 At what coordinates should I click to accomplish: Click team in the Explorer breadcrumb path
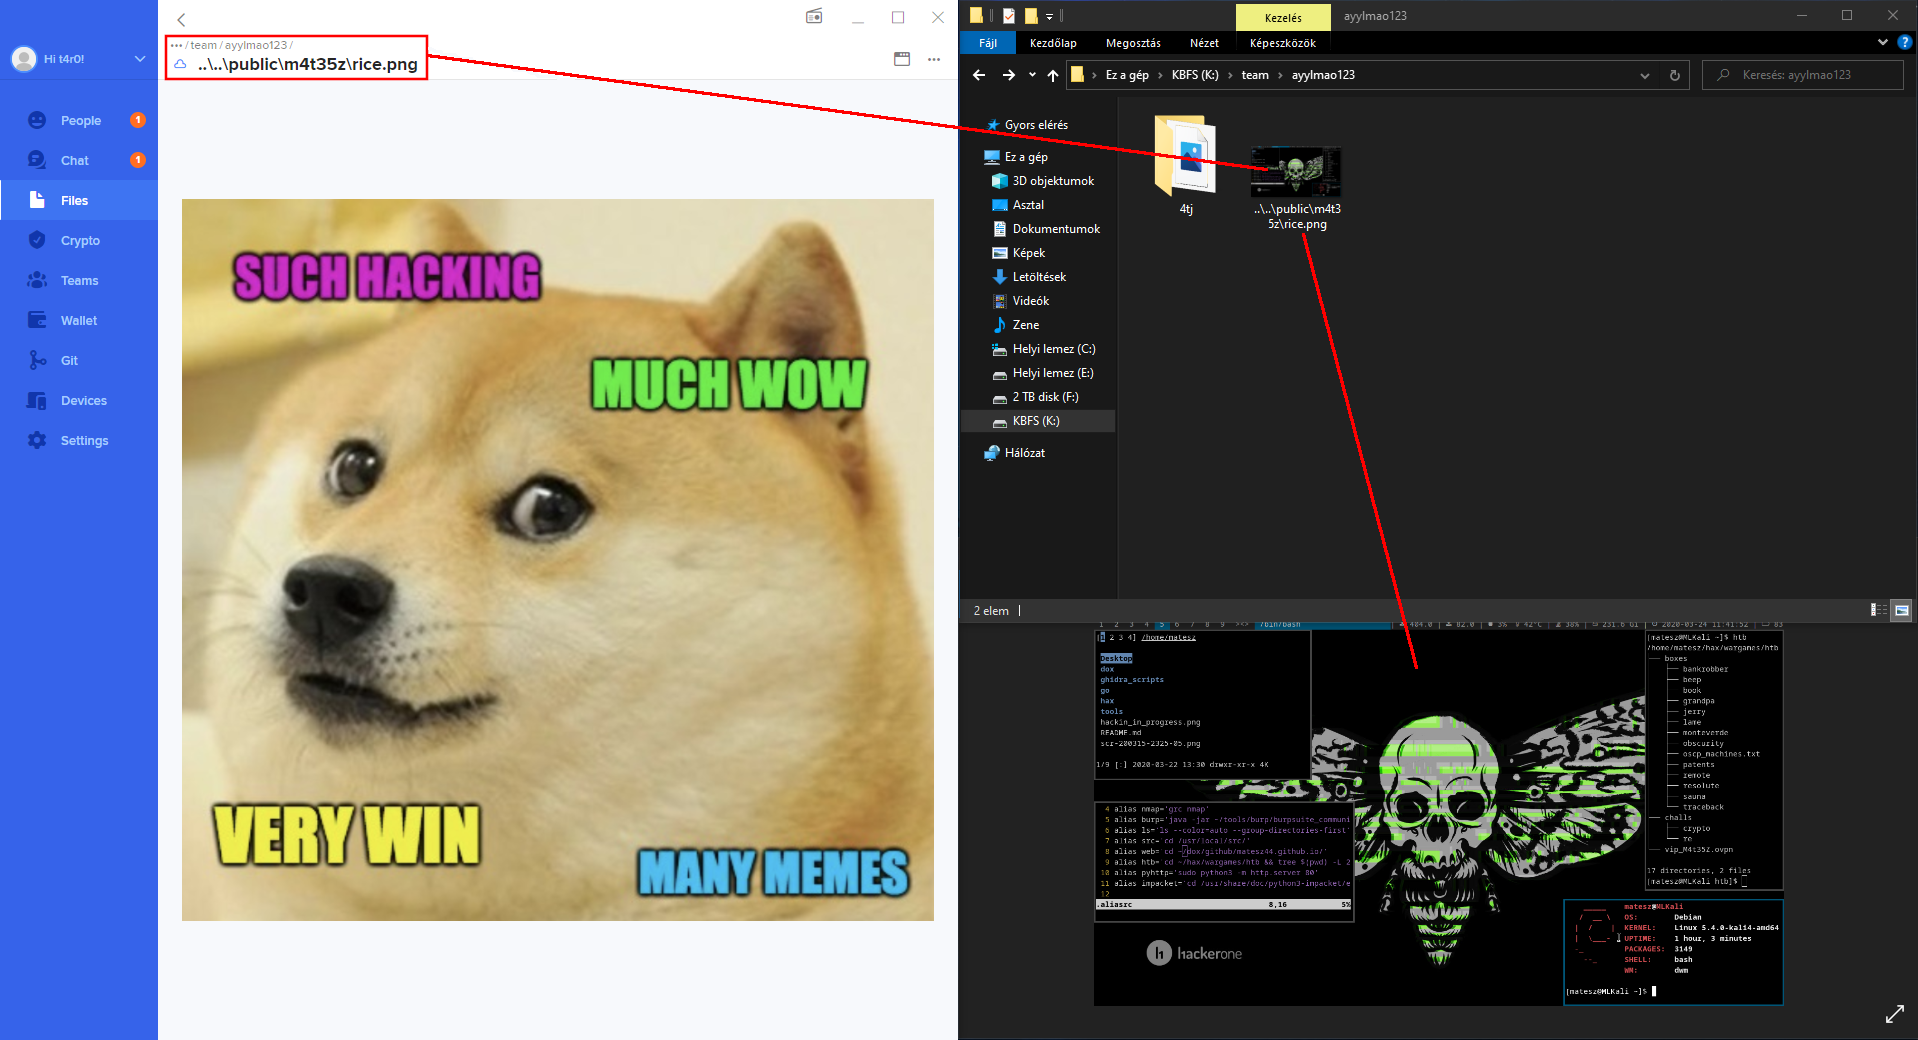click(1255, 75)
